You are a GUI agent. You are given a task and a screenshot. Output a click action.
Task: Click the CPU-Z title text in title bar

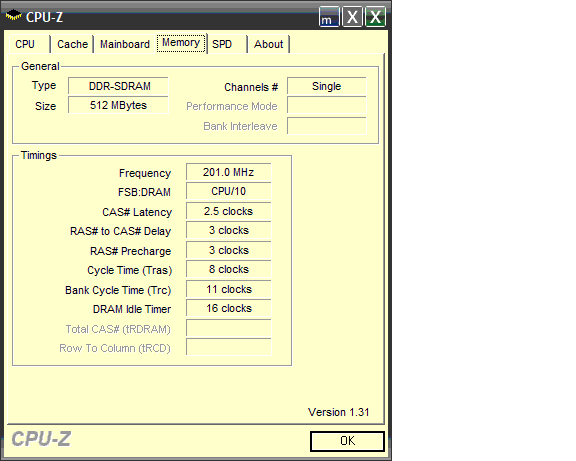(44, 17)
